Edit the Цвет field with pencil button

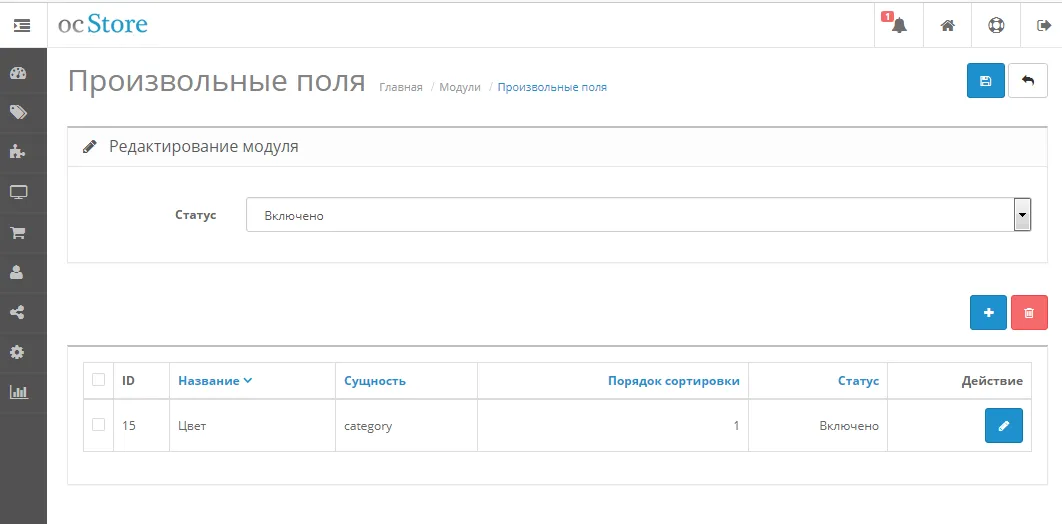1003,426
